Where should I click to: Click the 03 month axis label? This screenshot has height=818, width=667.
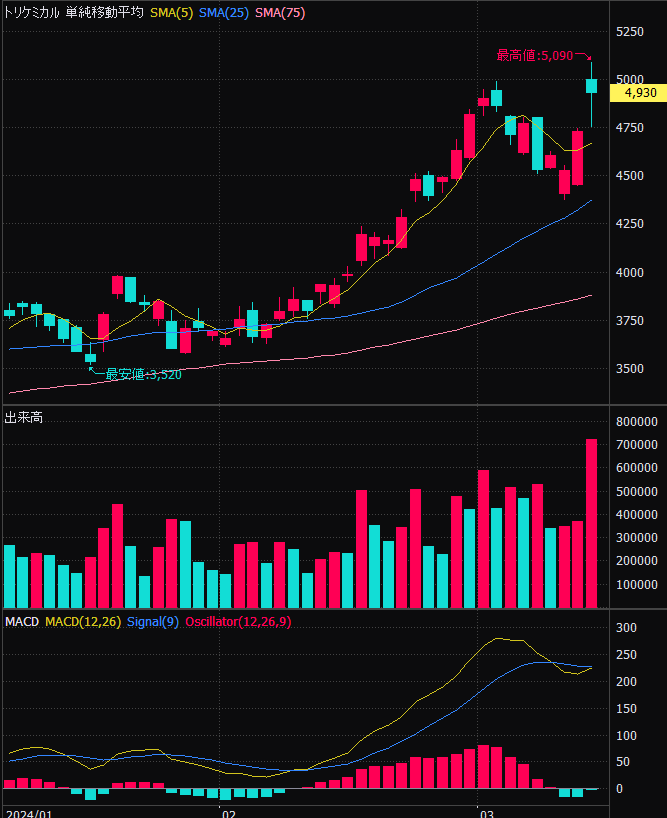(487, 814)
